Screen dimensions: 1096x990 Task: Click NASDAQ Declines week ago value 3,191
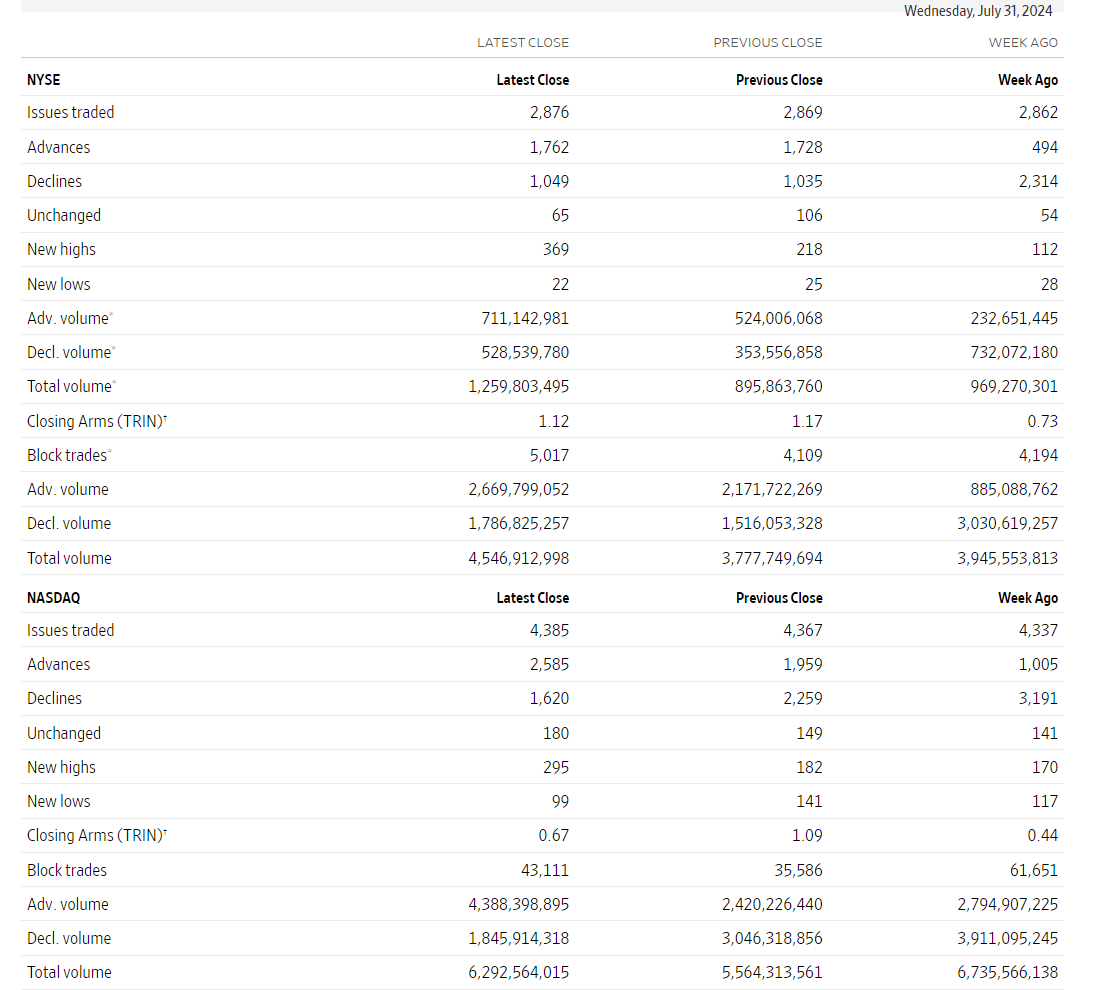pos(1038,698)
